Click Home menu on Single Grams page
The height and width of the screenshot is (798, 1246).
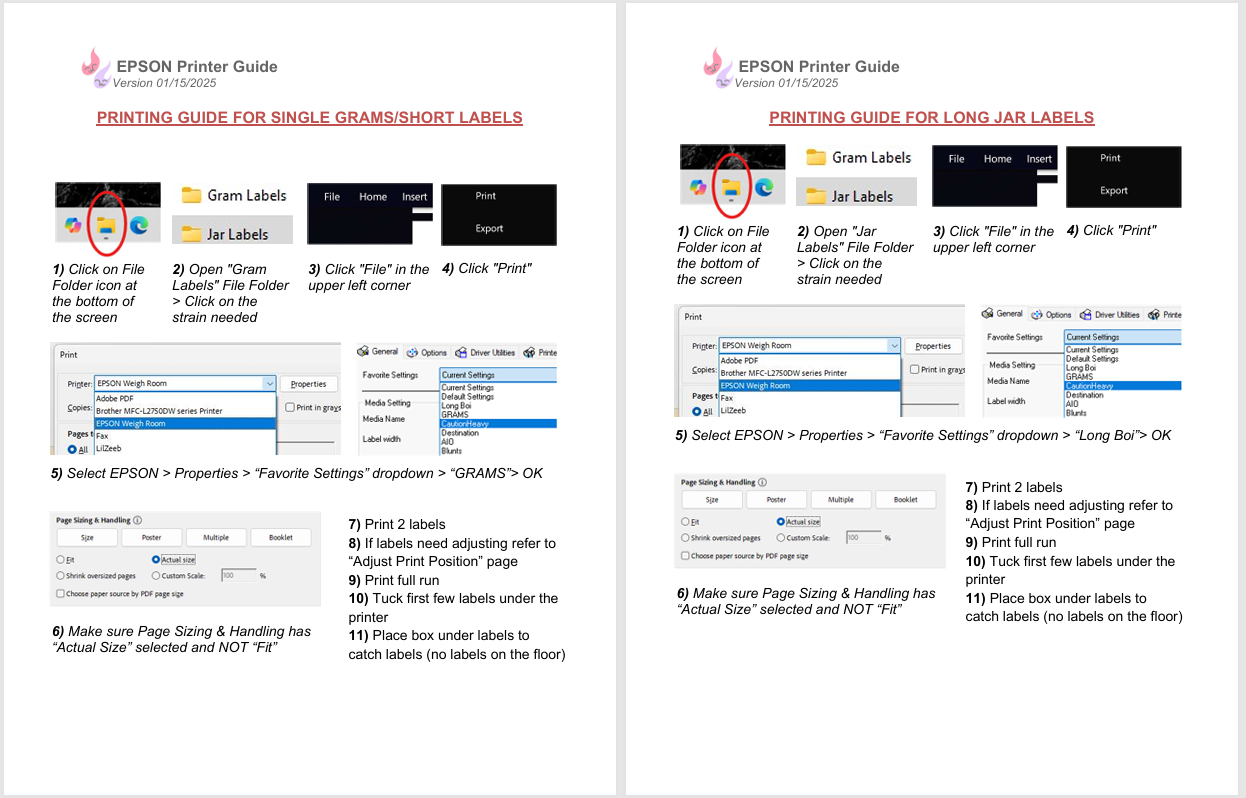tap(373, 197)
